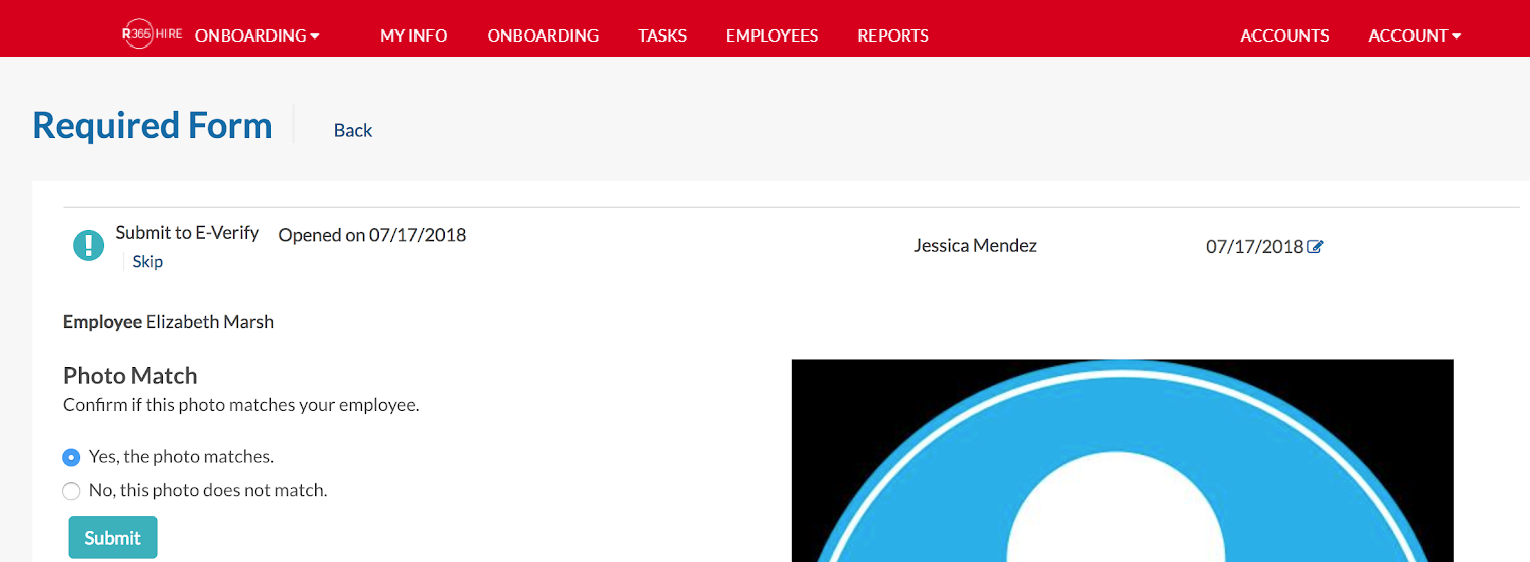Click the employee photo image
1530x562 pixels.
[x=1122, y=460]
